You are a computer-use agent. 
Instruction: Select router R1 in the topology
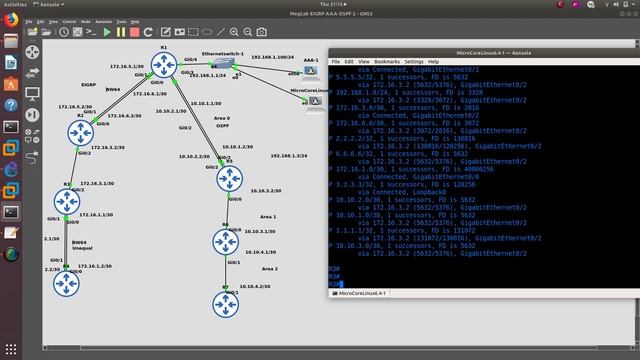click(x=164, y=65)
